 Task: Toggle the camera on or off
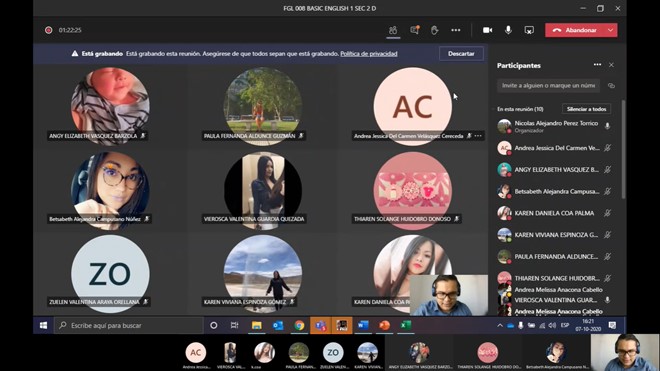[x=487, y=30]
